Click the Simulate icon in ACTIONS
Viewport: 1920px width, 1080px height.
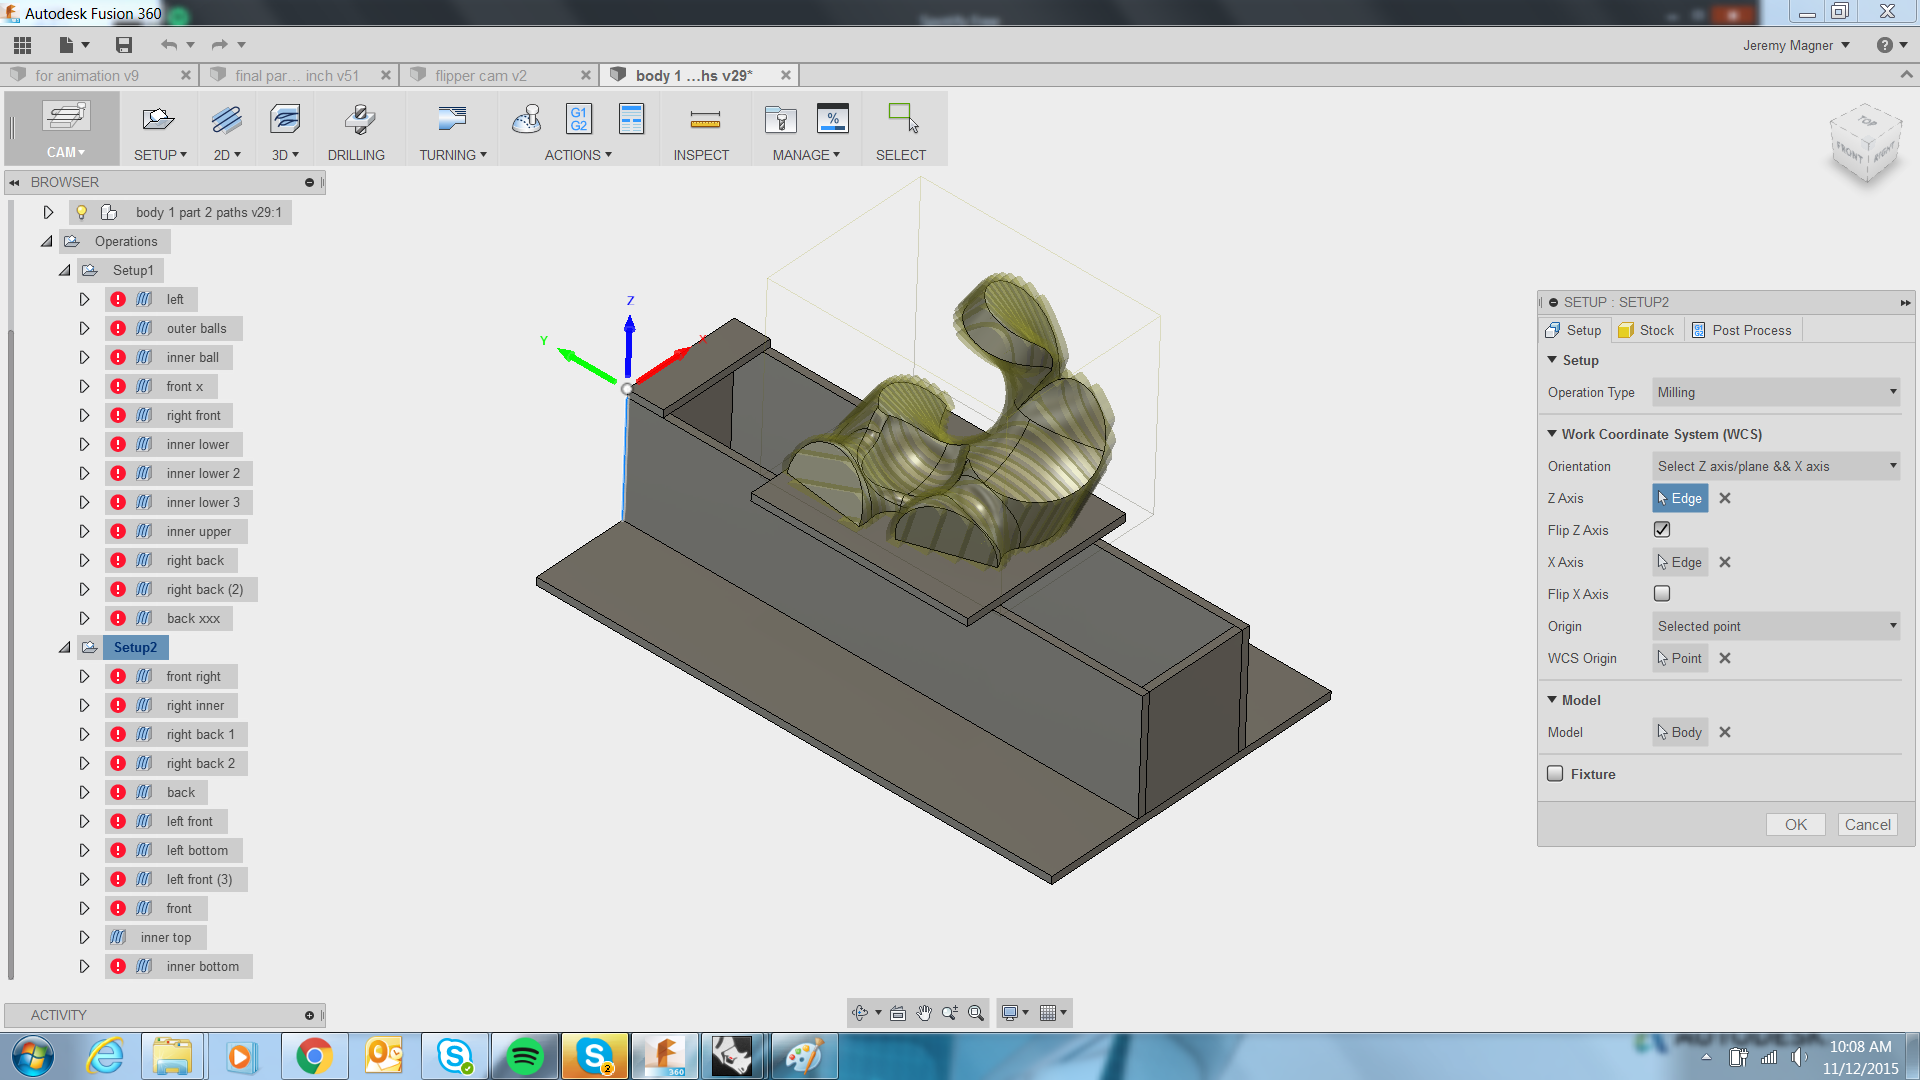(527, 120)
